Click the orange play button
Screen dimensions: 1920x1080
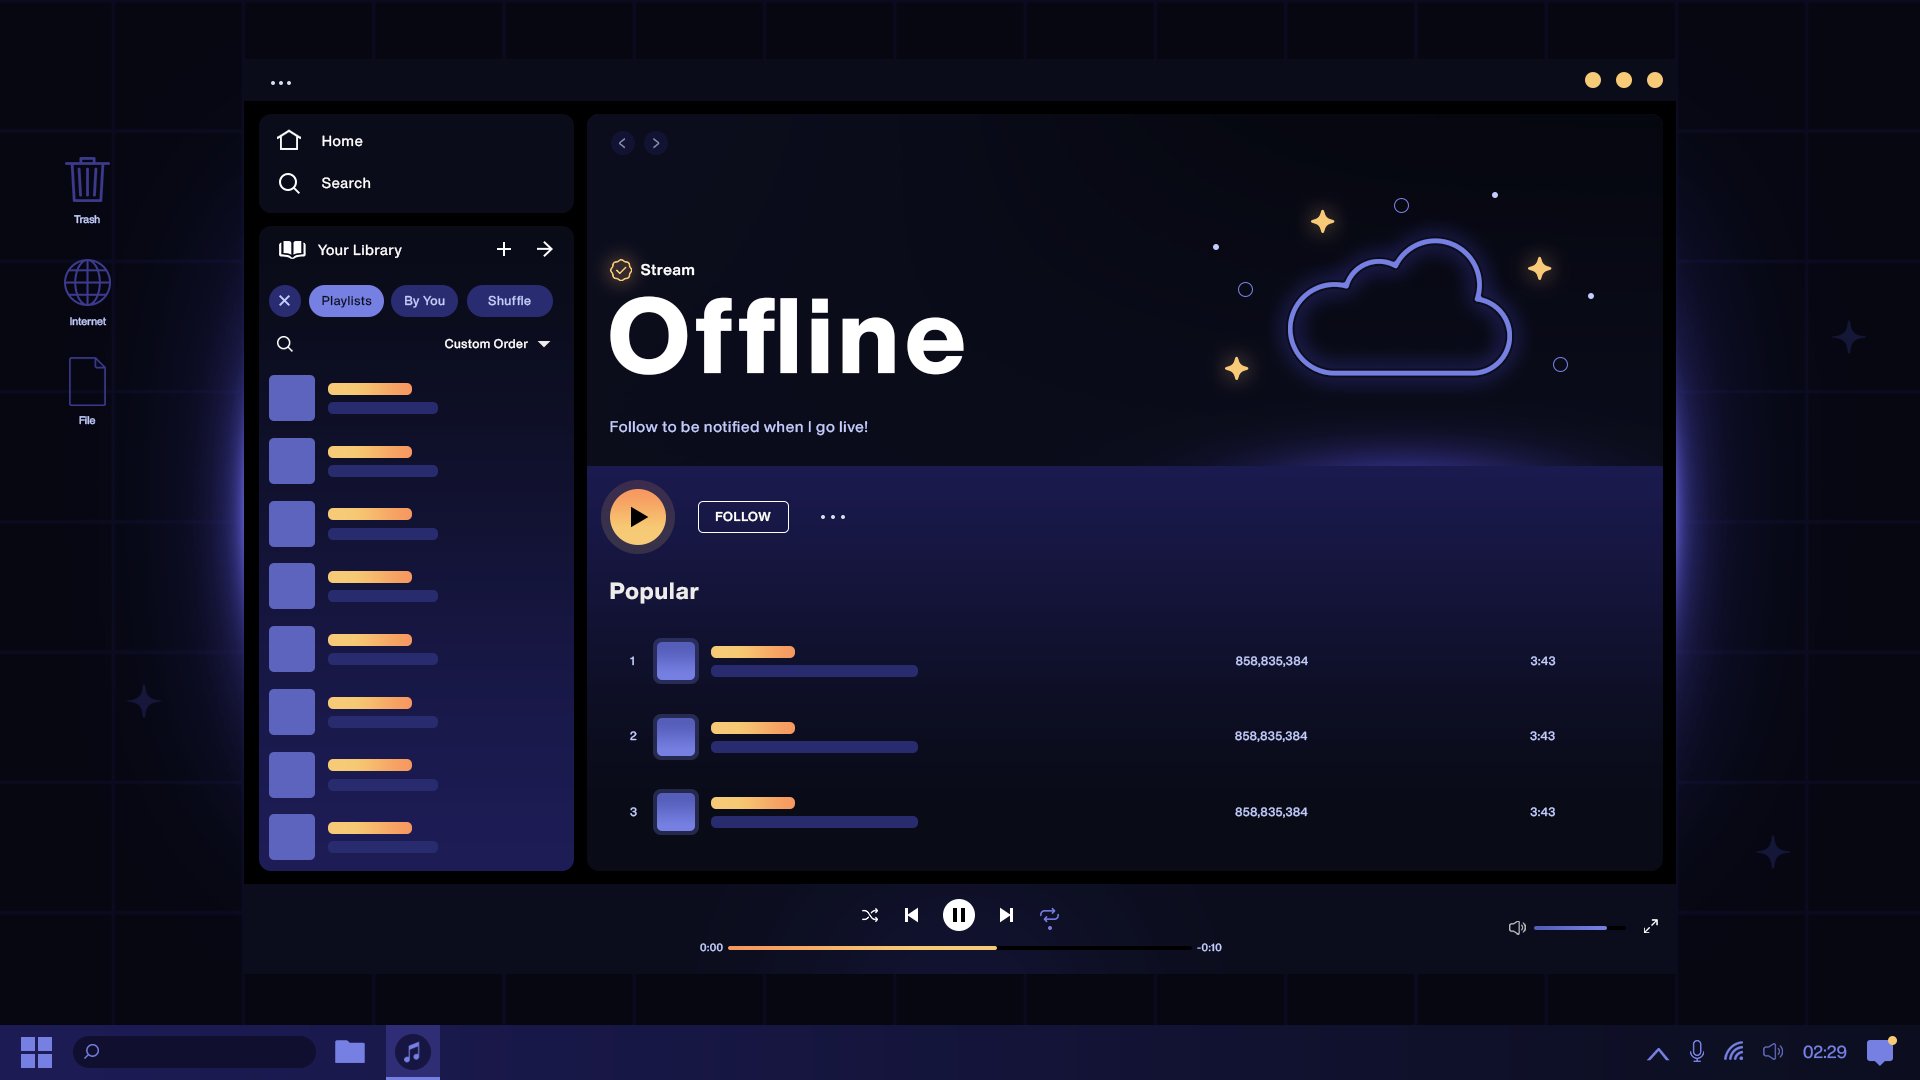click(x=638, y=517)
